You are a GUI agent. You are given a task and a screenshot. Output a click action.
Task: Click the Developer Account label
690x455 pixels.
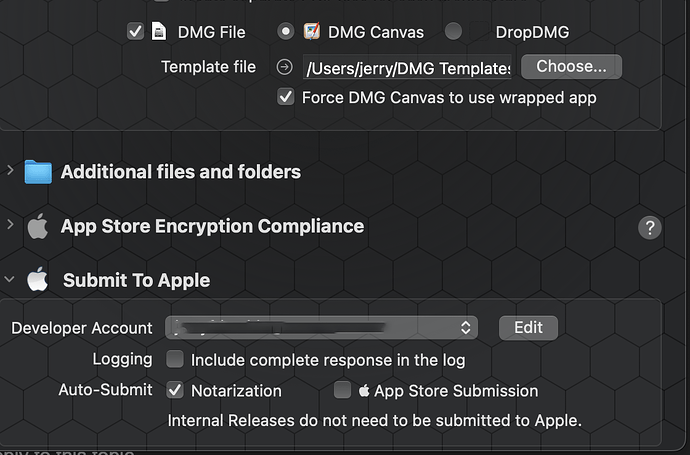(x=82, y=328)
